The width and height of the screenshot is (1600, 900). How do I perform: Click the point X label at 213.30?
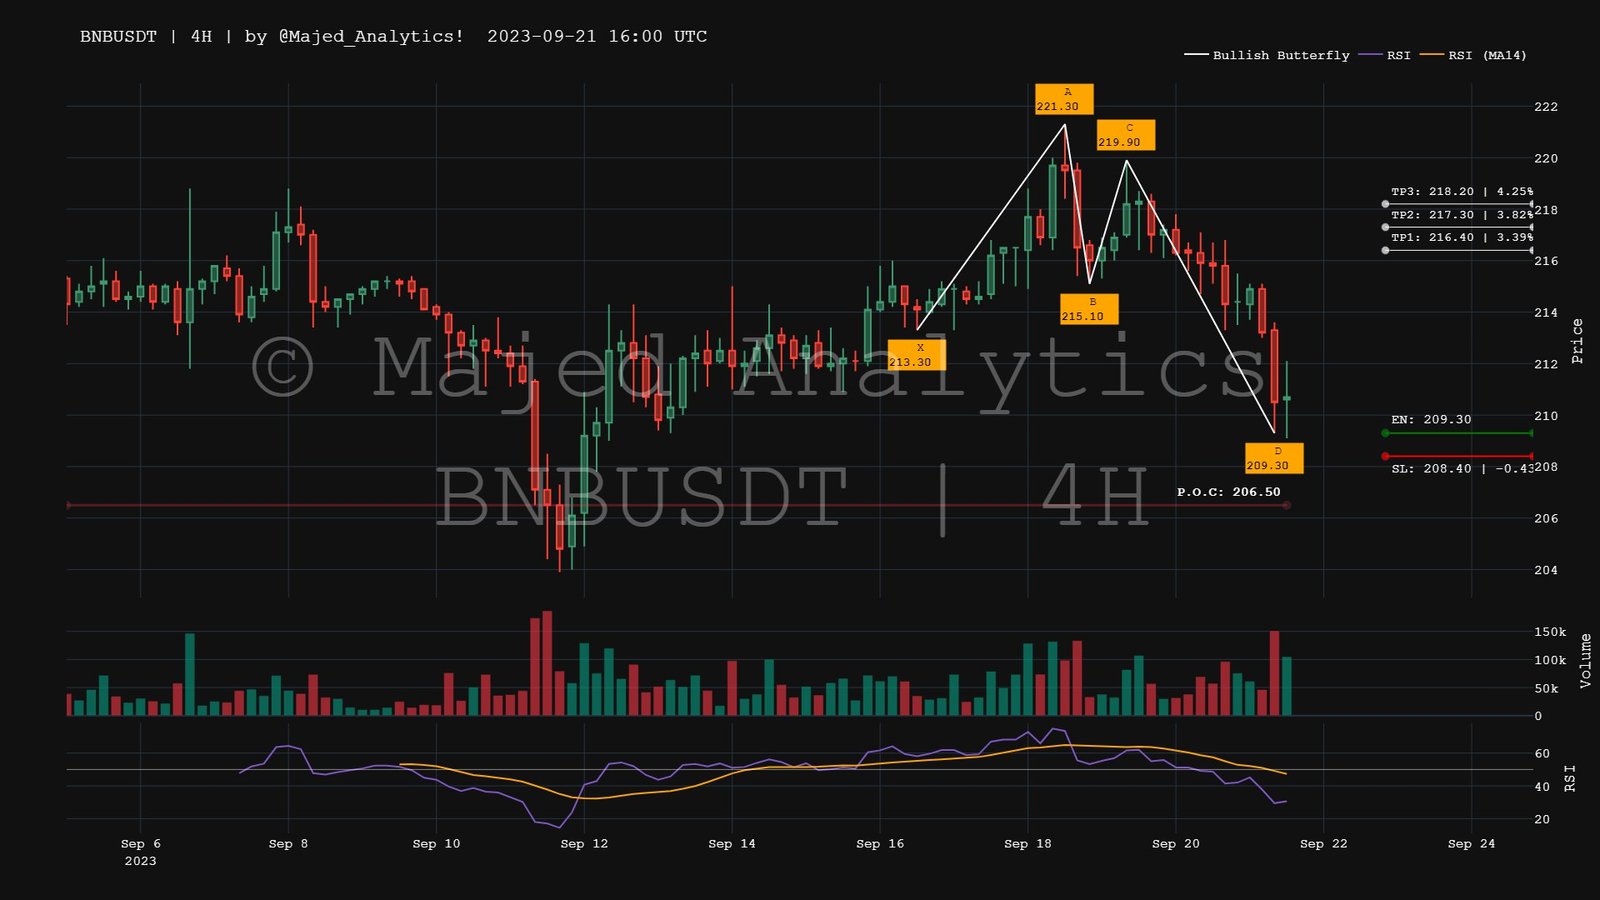(916, 355)
